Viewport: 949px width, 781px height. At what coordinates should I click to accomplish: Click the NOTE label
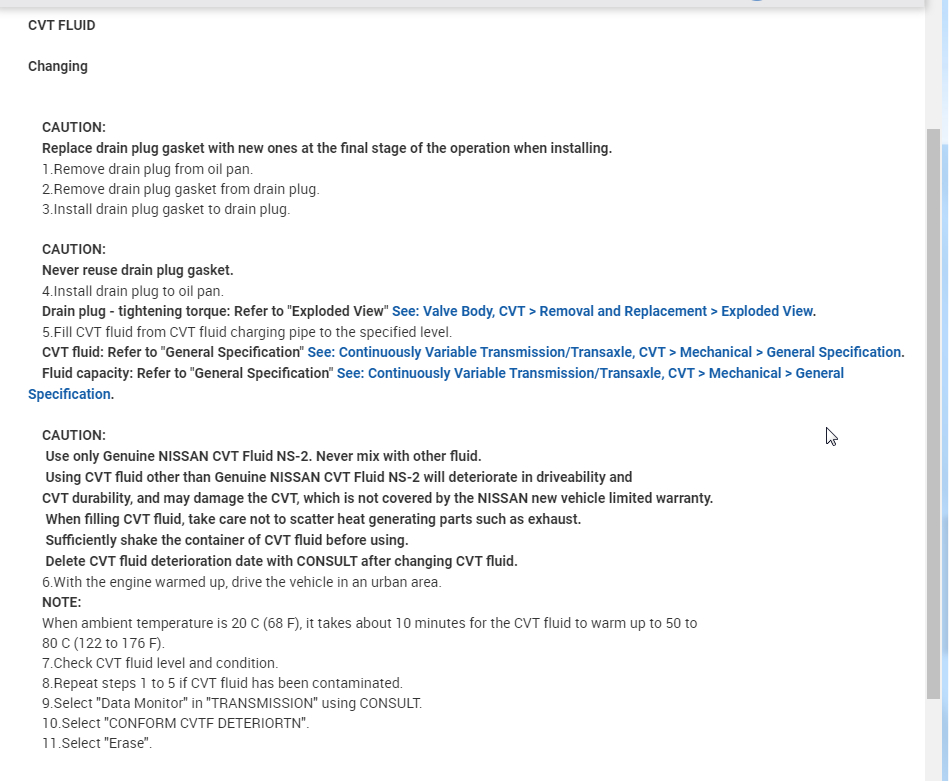click(61, 602)
